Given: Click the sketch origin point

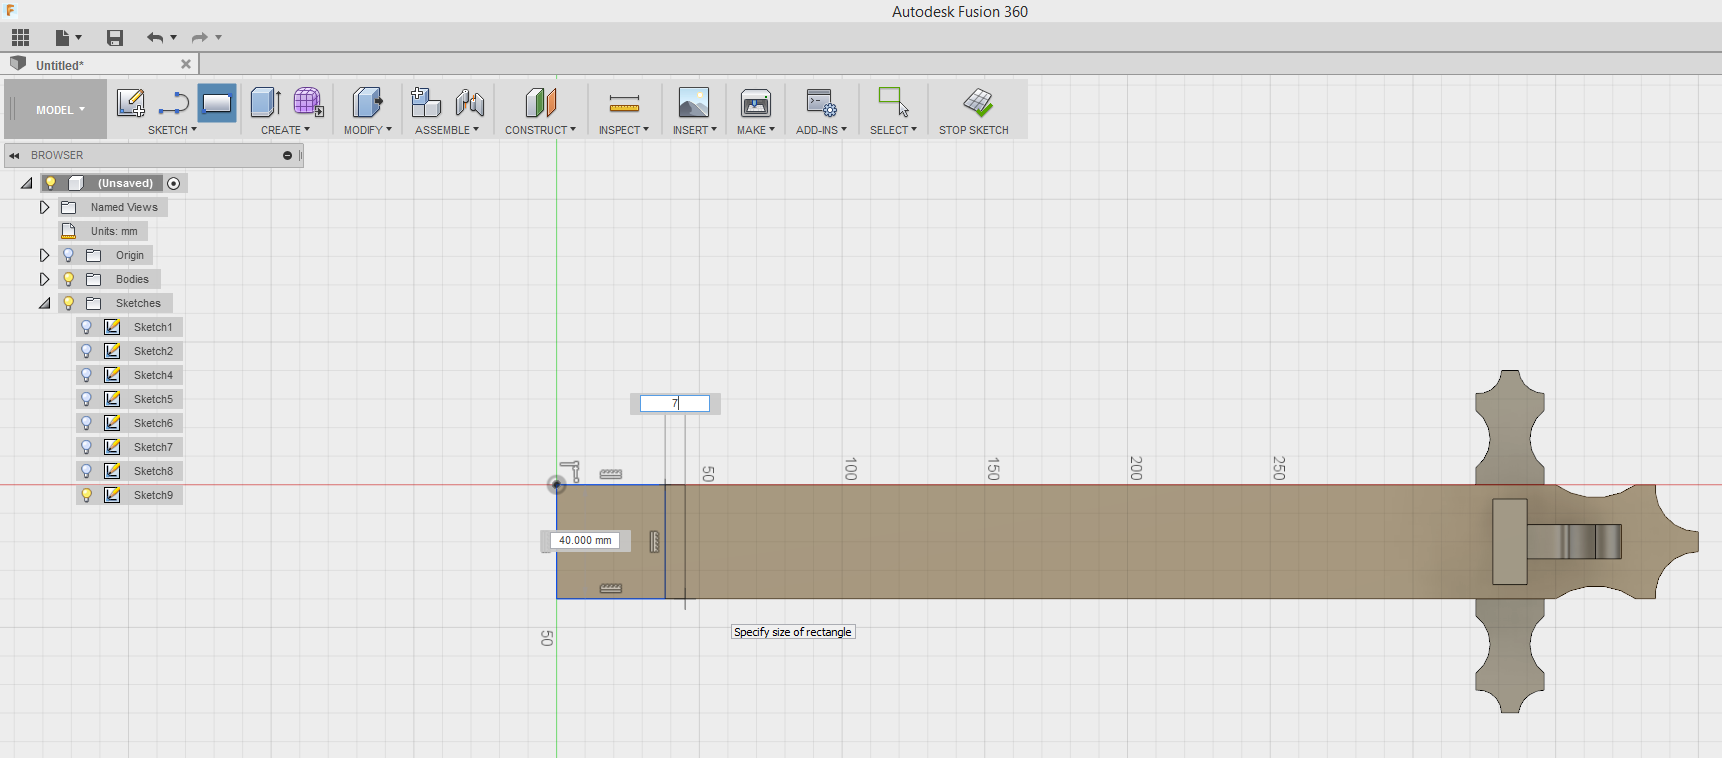Looking at the screenshot, I should pyautogui.click(x=557, y=485).
